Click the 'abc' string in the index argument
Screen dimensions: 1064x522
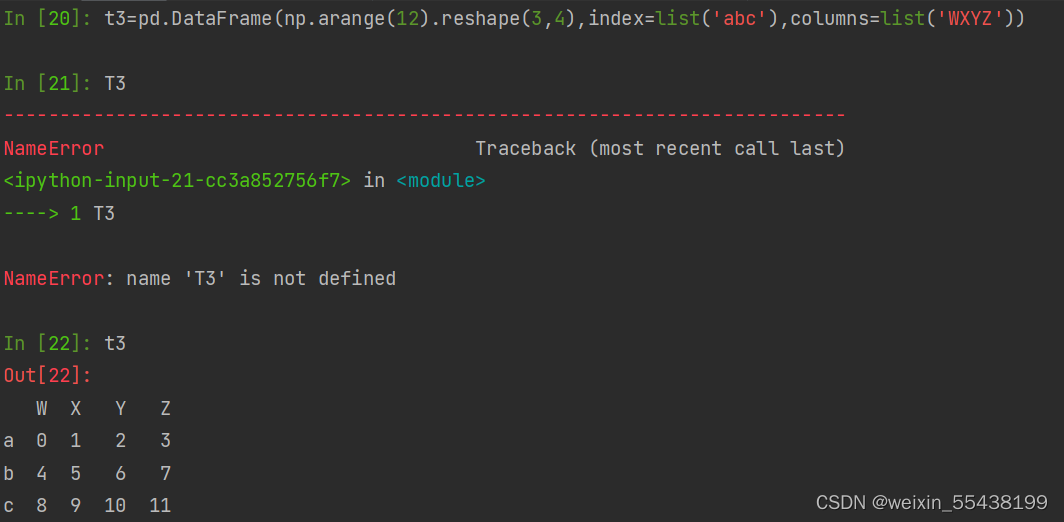[x=738, y=19]
